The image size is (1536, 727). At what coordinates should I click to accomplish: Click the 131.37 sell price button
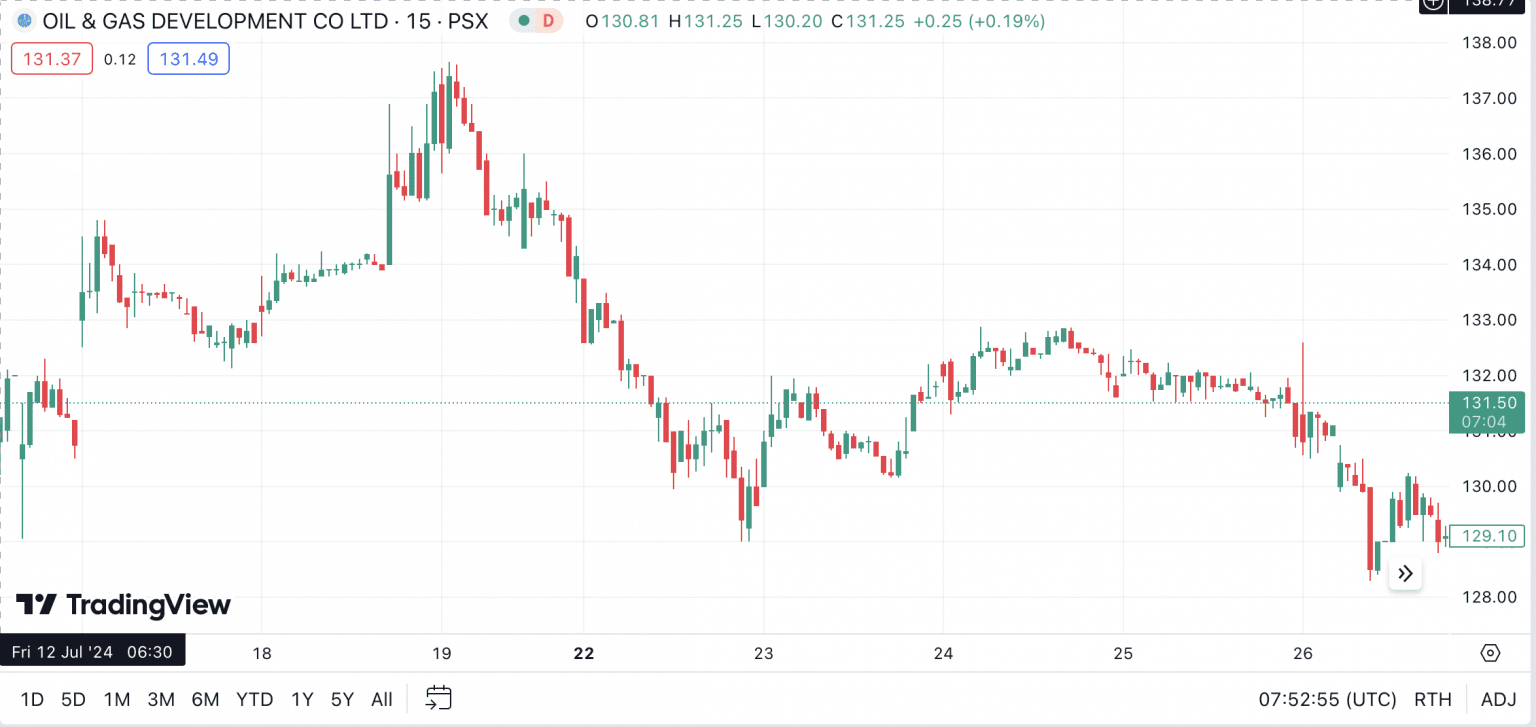51,58
